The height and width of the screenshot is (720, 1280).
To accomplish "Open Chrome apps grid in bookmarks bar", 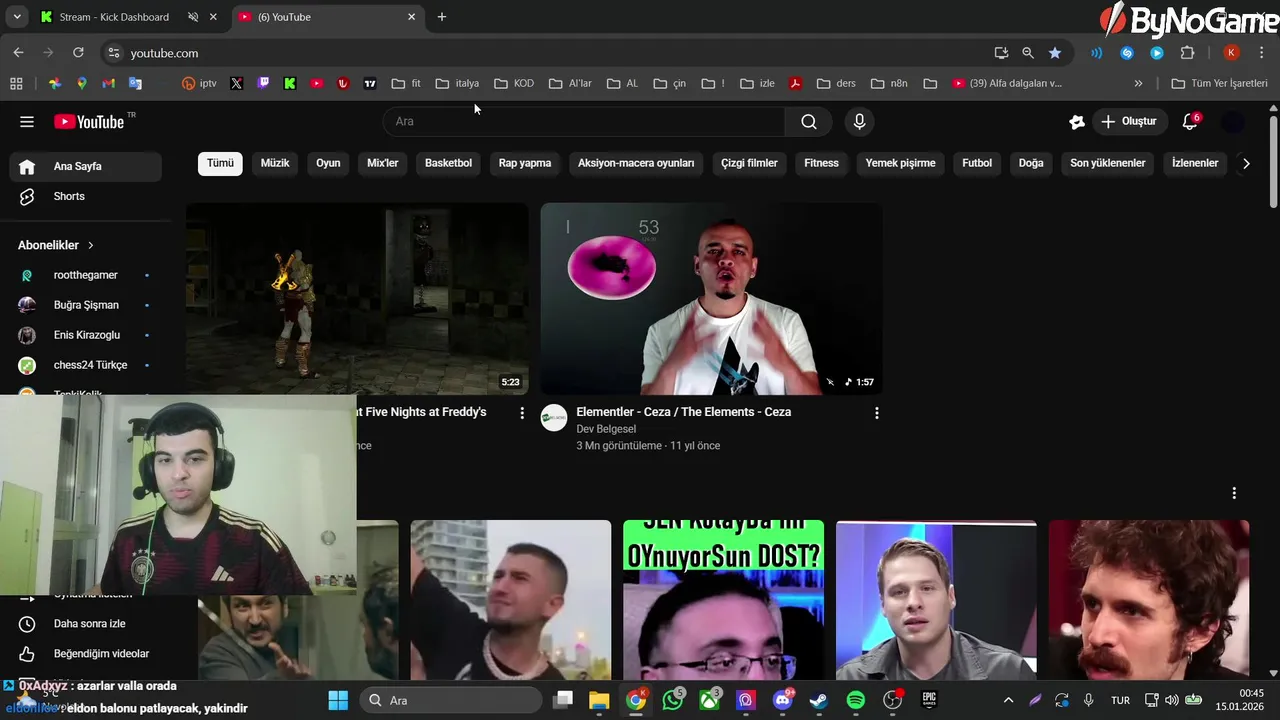I will pyautogui.click(x=16, y=84).
